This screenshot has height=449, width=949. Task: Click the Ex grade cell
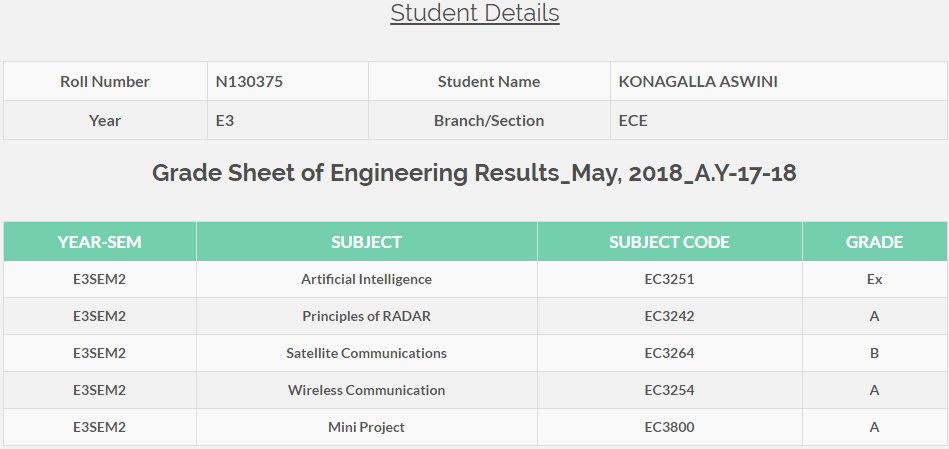coord(875,280)
